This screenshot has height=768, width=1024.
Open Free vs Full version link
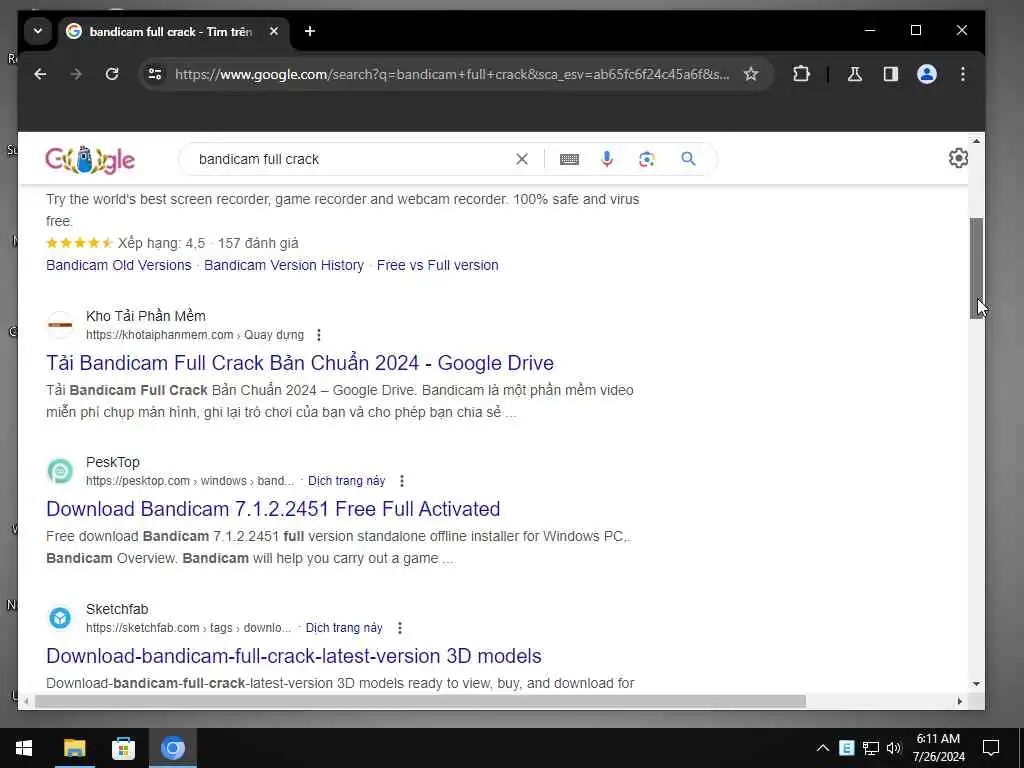tap(438, 265)
